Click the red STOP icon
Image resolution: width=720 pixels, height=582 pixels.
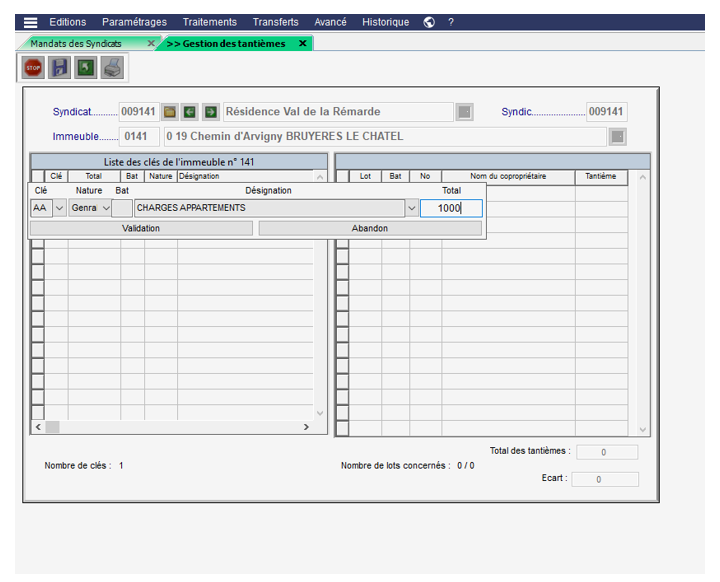(x=33, y=68)
